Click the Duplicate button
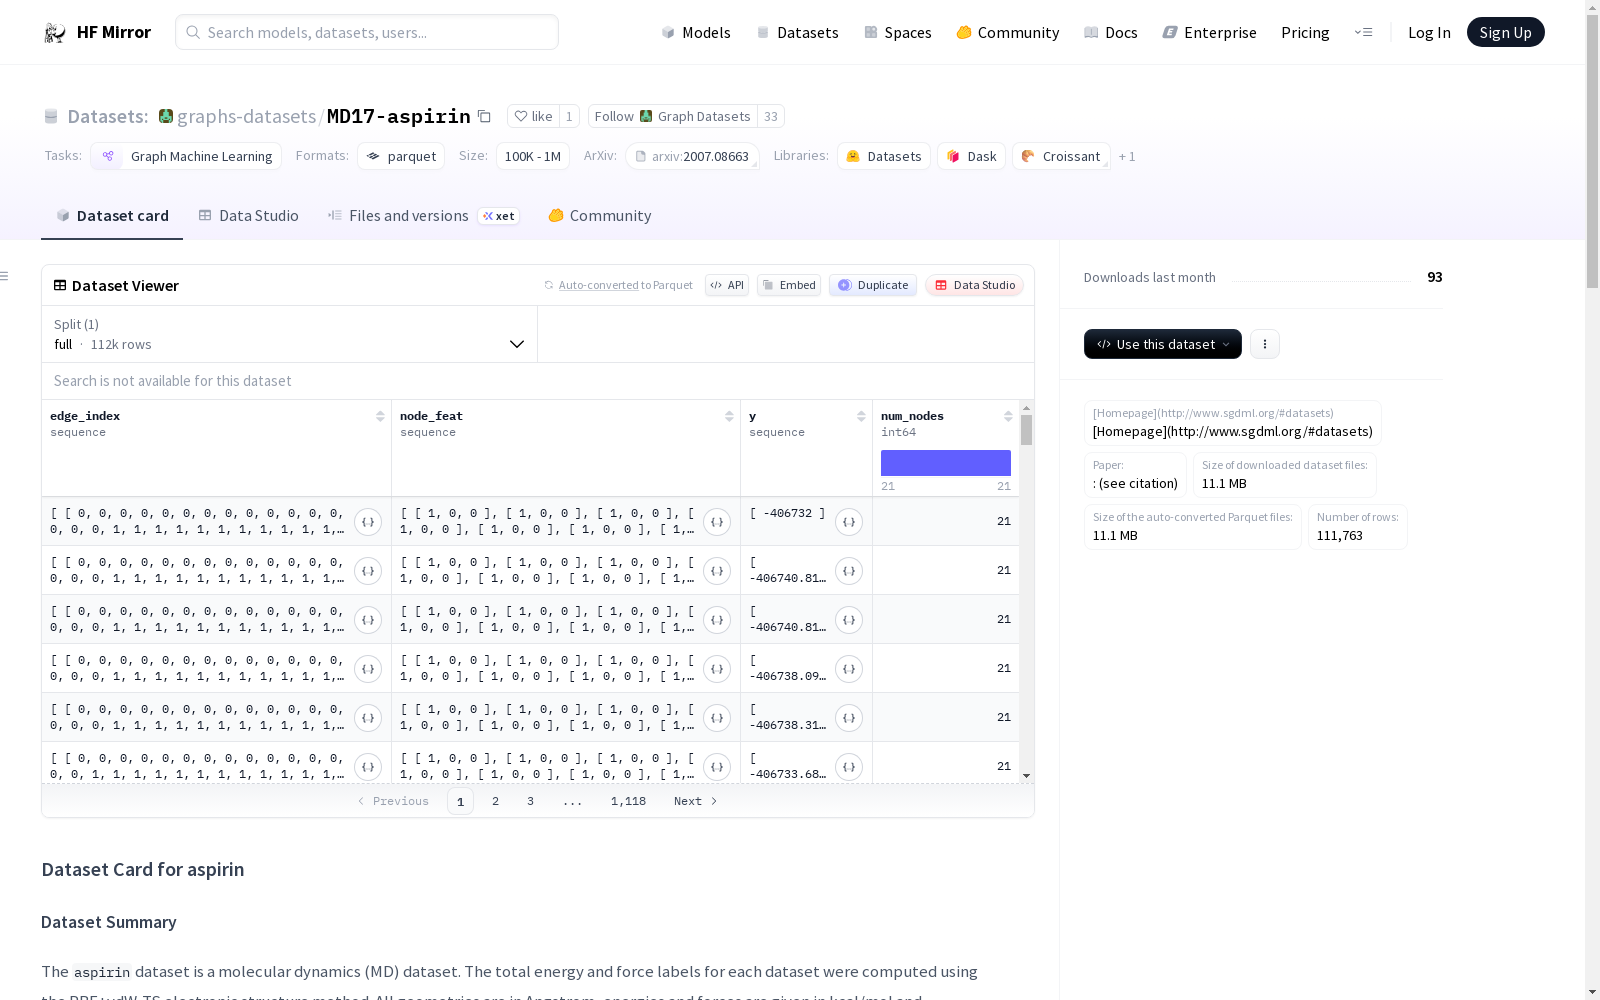This screenshot has width=1600, height=1000. click(x=873, y=285)
